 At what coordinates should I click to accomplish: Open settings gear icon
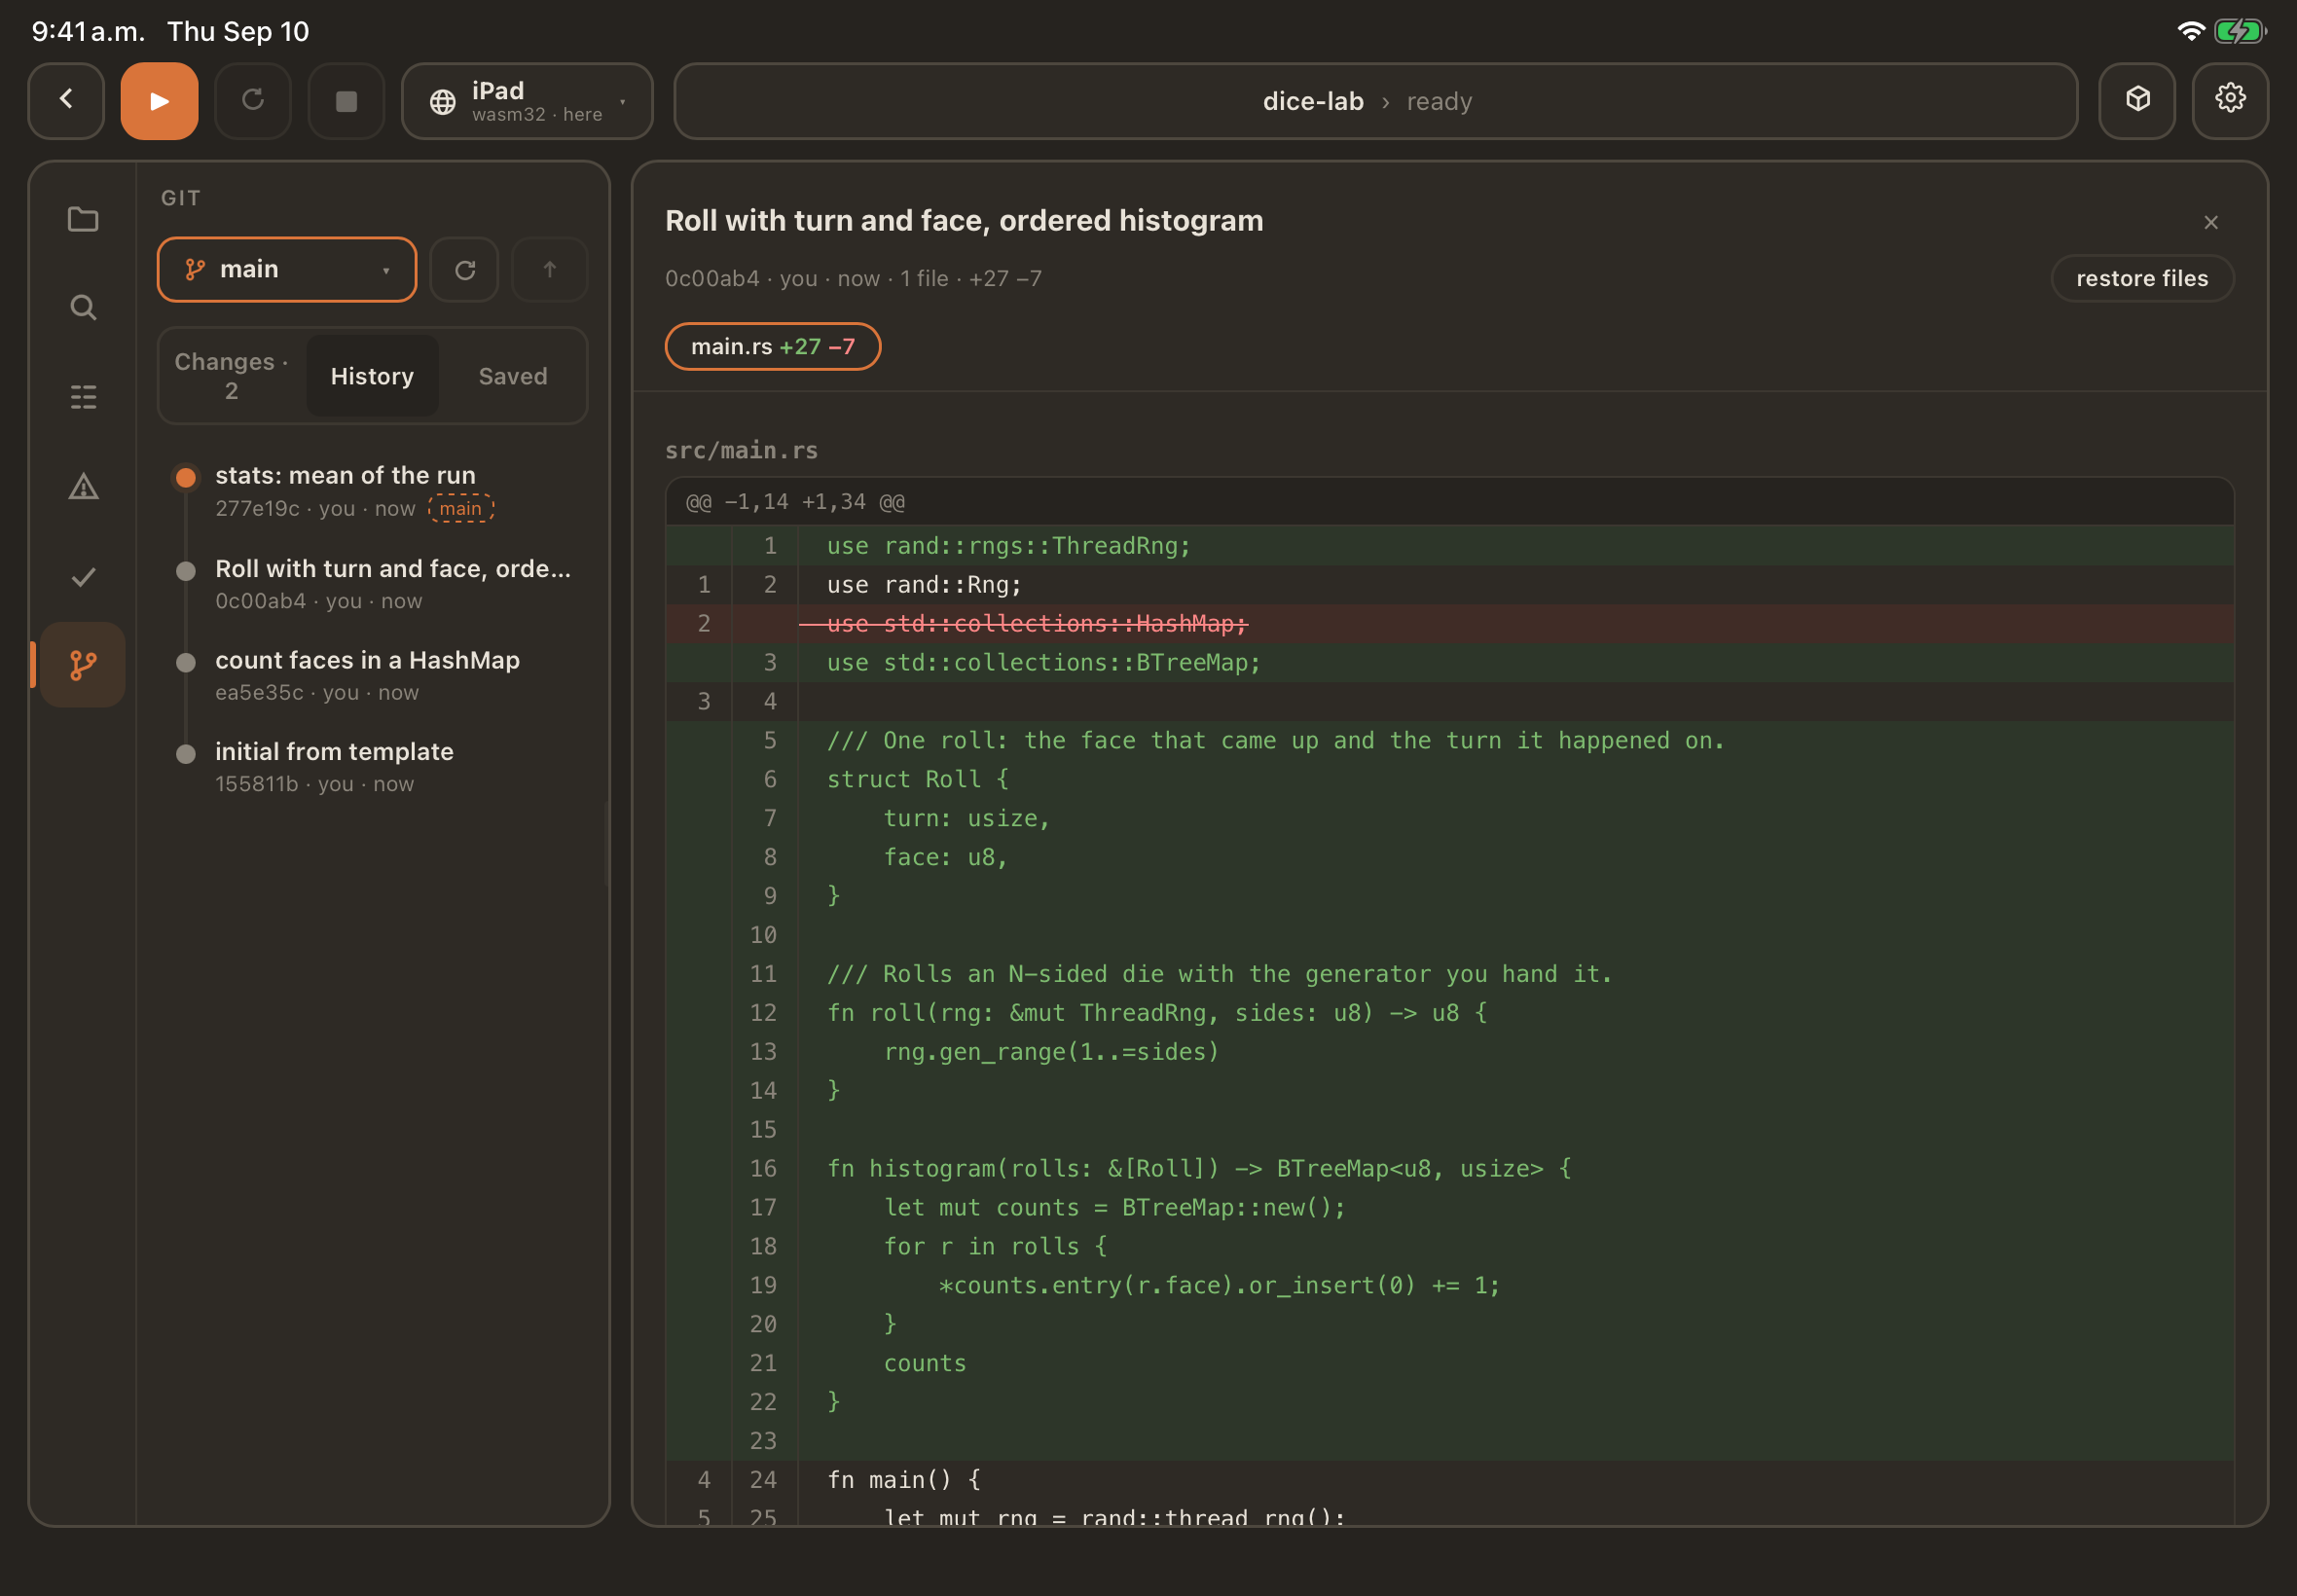(x=2230, y=101)
